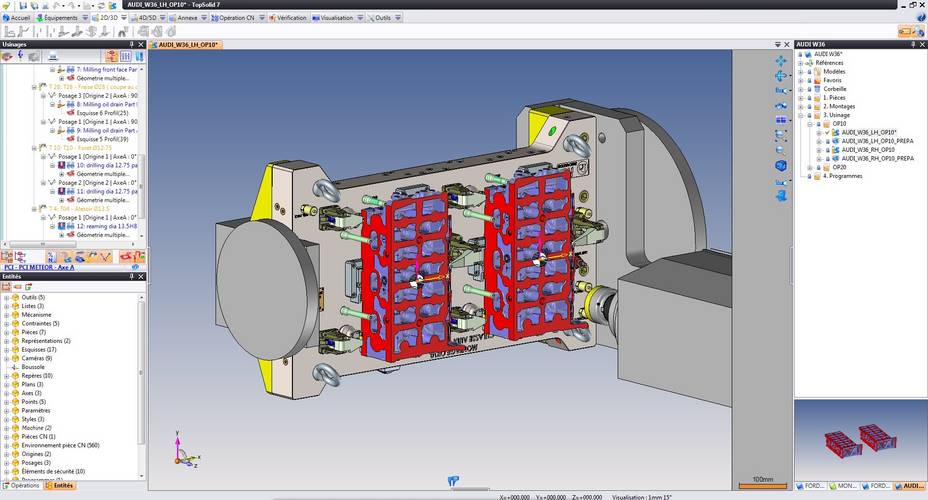928x500 pixels.
Task: Open dropdown arrow next to Opération CN tab
Action: tap(262, 18)
